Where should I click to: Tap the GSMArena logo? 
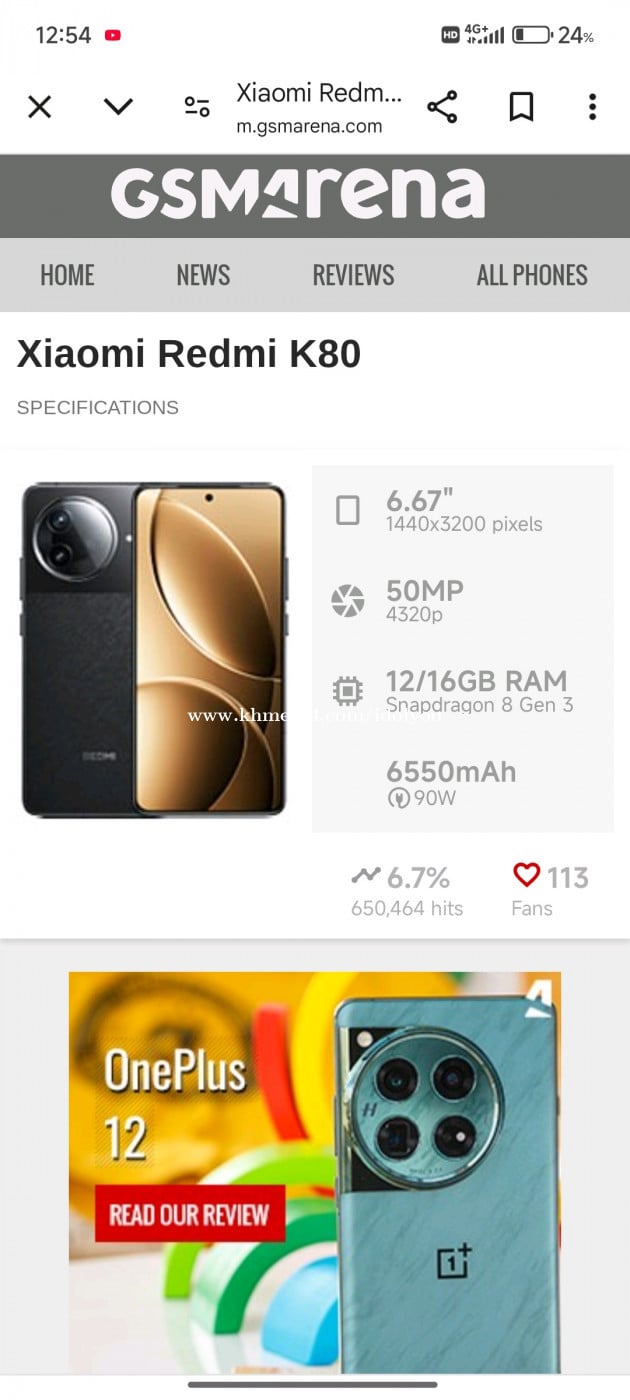[x=298, y=194]
